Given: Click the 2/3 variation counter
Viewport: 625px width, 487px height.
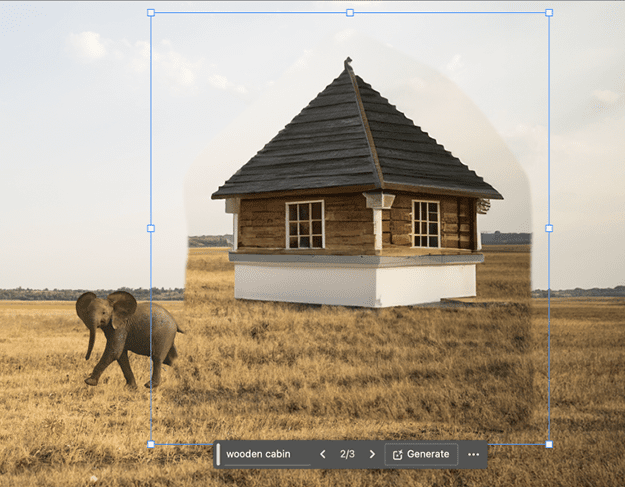Looking at the screenshot, I should point(347,454).
